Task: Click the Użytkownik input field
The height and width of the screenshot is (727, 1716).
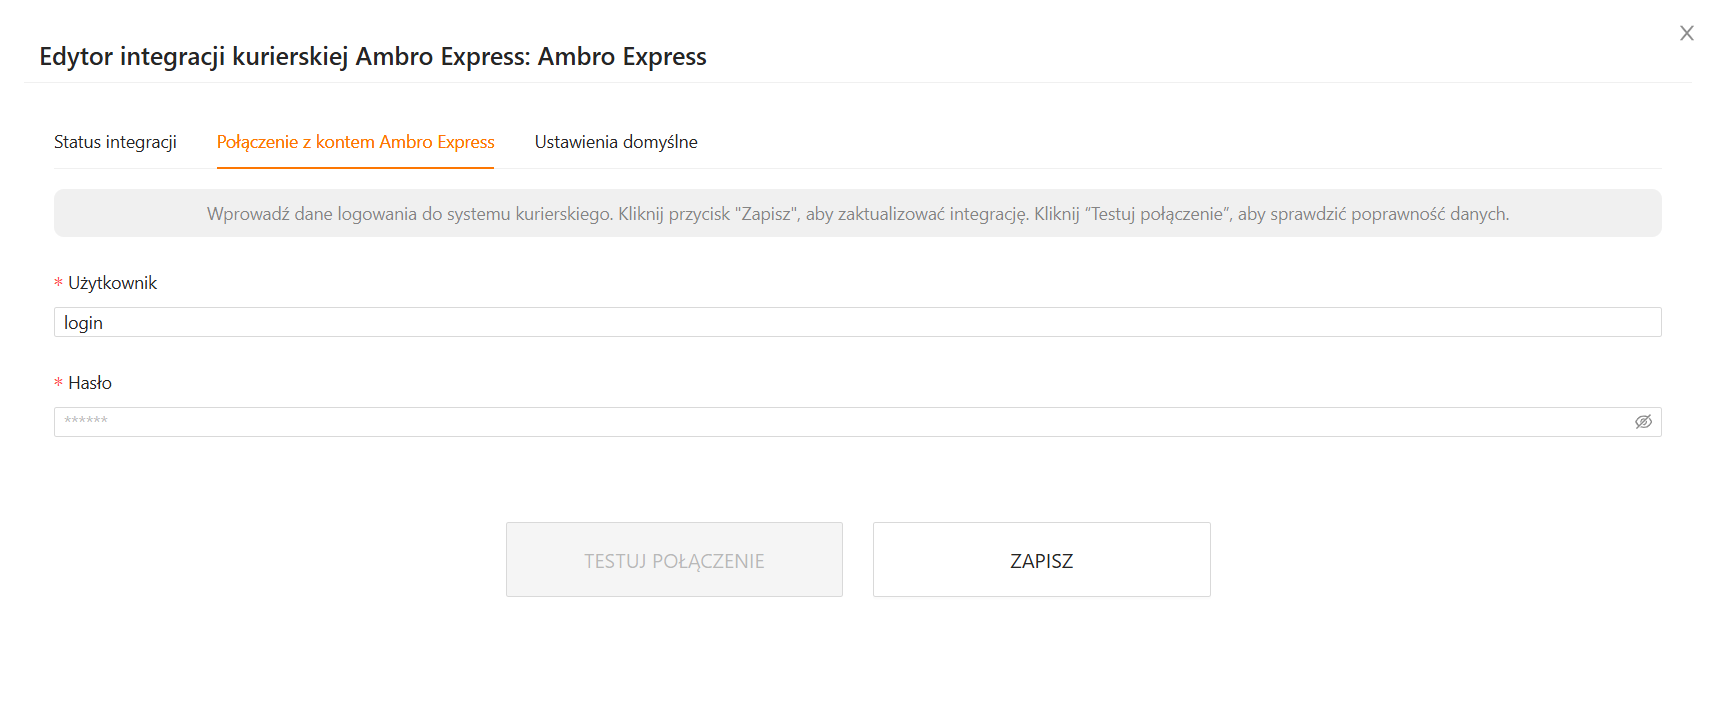Action: click(x=857, y=322)
